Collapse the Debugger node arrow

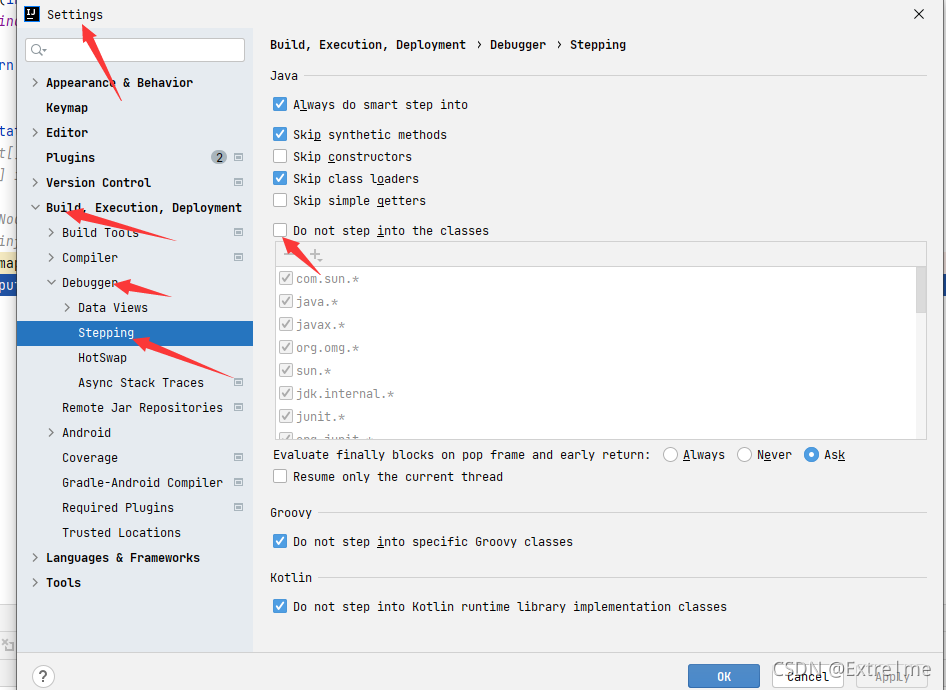(x=51, y=282)
